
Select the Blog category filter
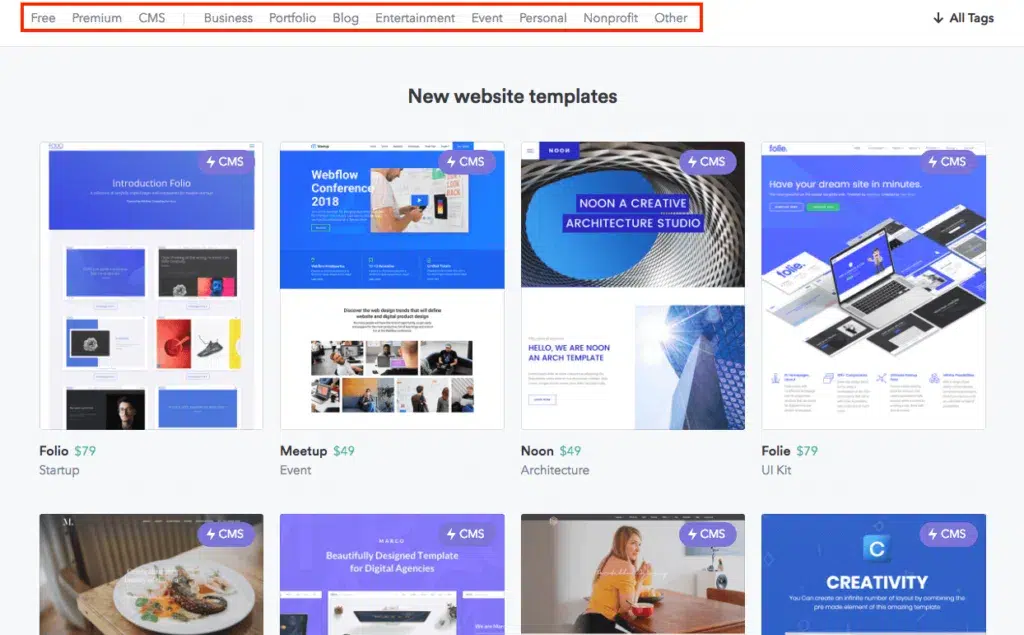[x=345, y=18]
